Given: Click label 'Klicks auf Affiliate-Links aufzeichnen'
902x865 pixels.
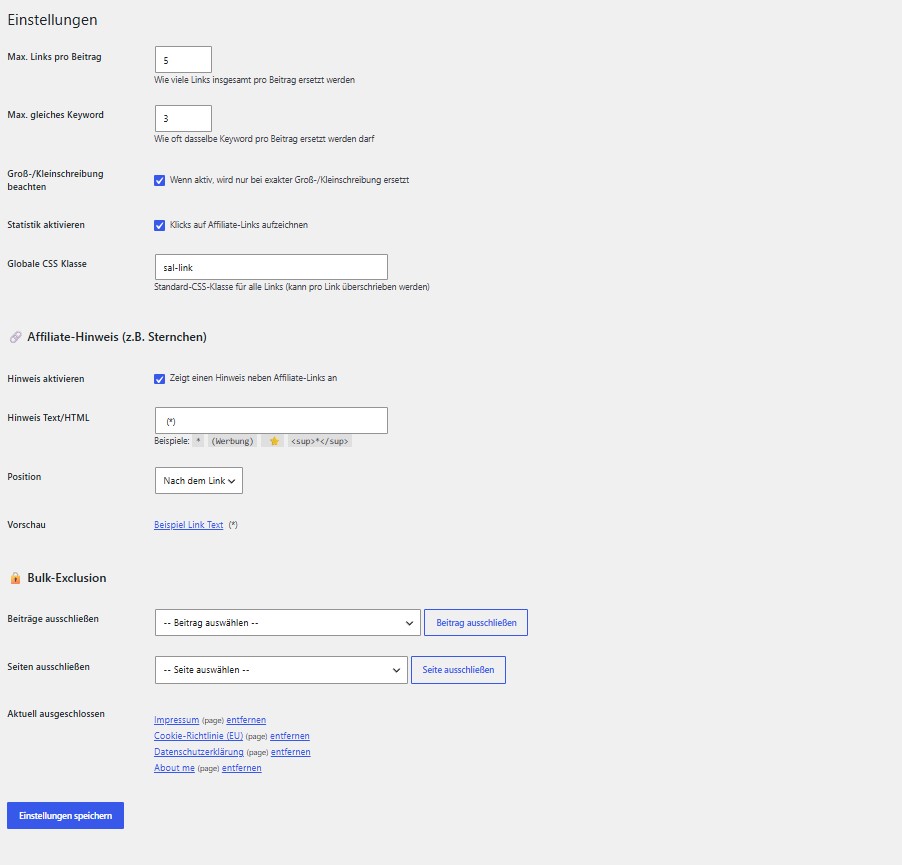Looking at the screenshot, I should [x=239, y=225].
